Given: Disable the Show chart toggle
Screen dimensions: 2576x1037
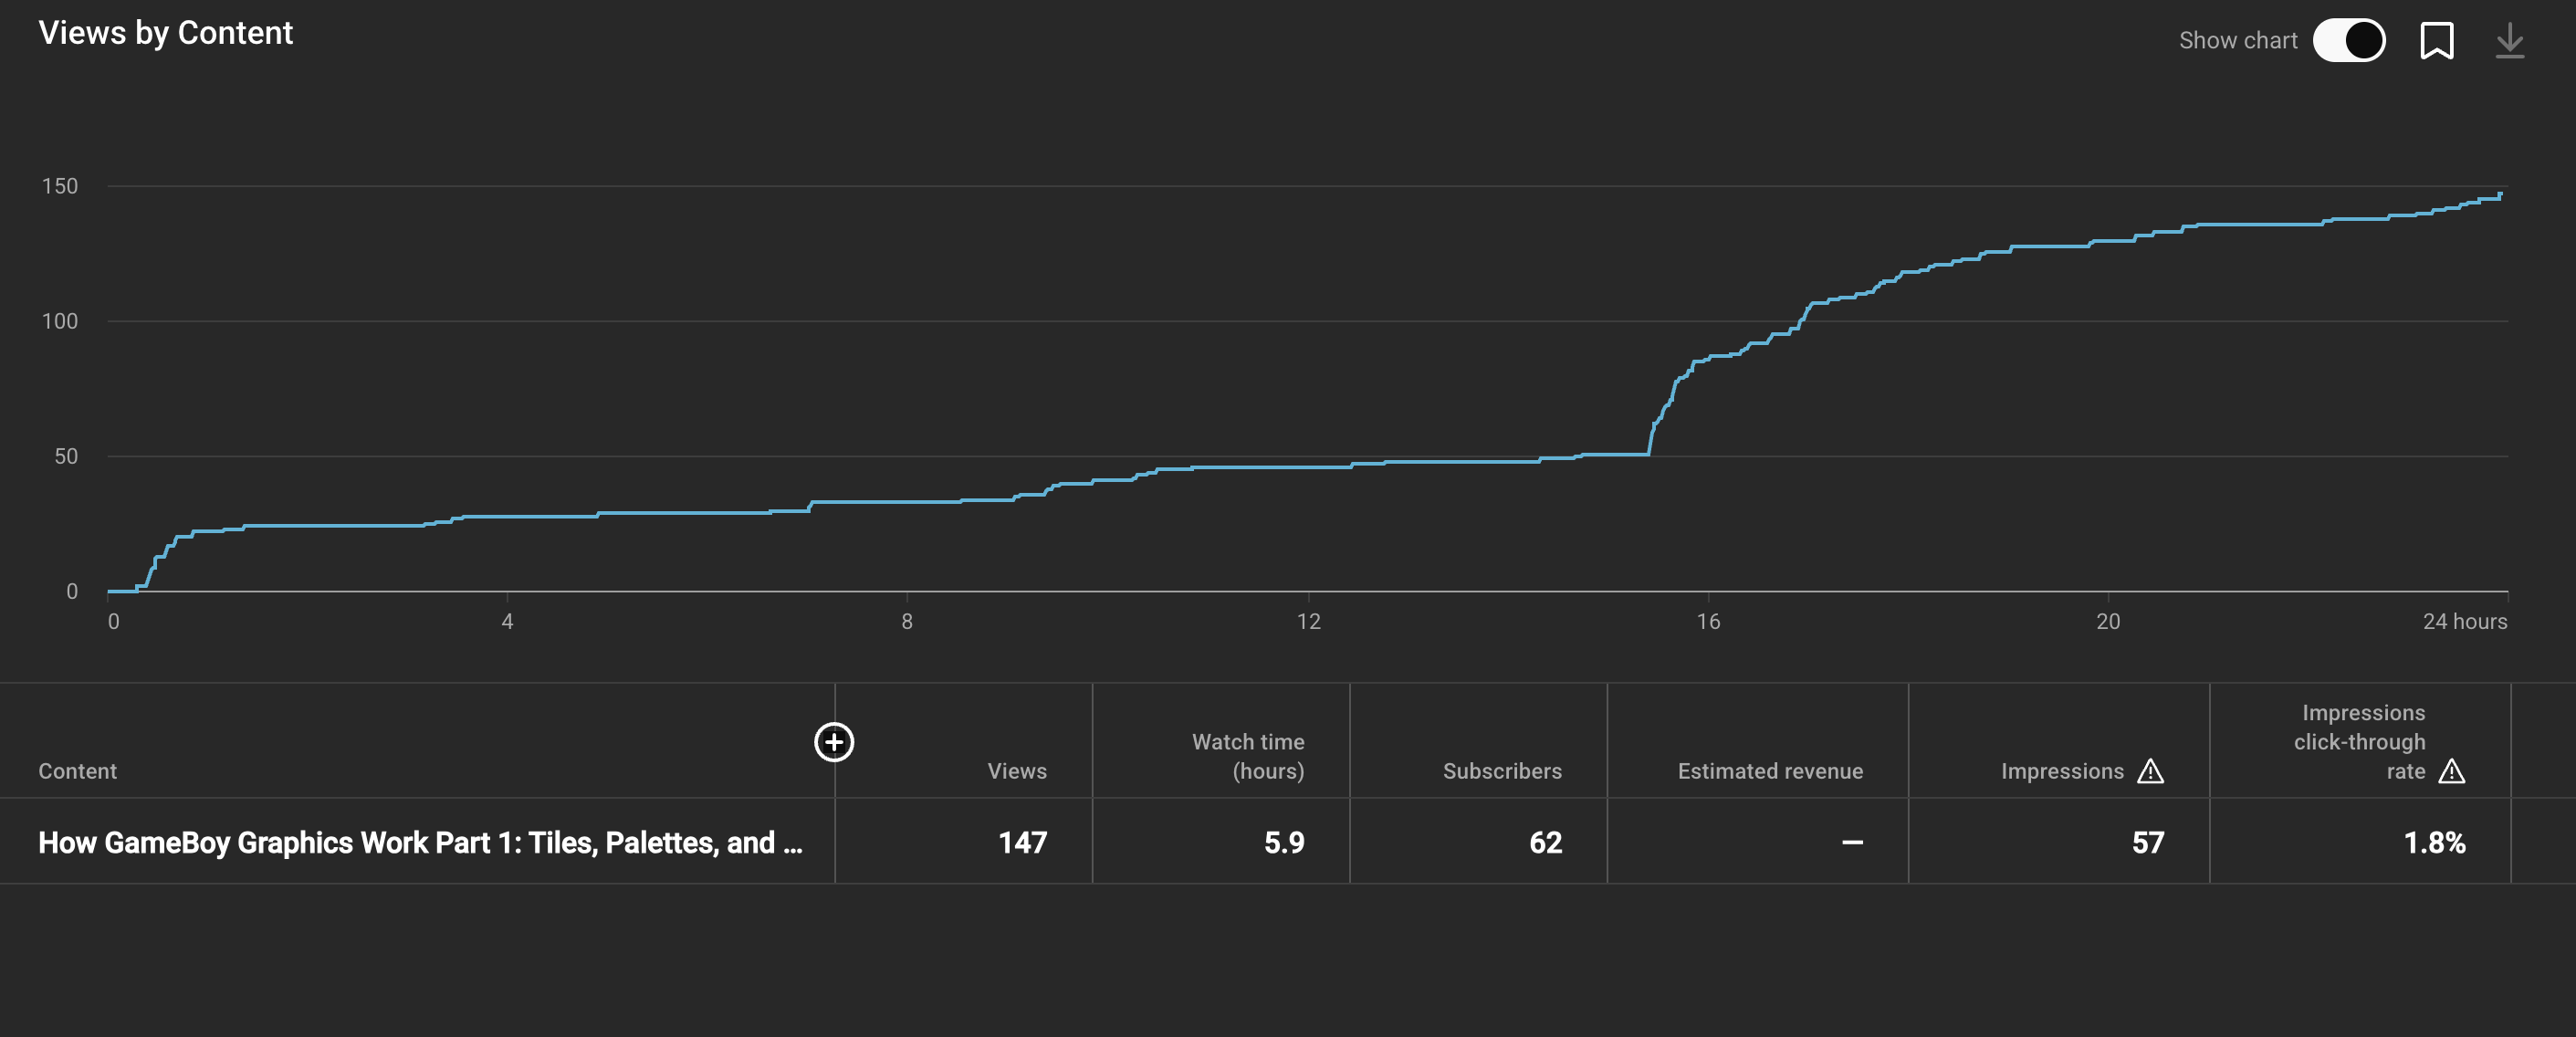Looking at the screenshot, I should [2350, 40].
